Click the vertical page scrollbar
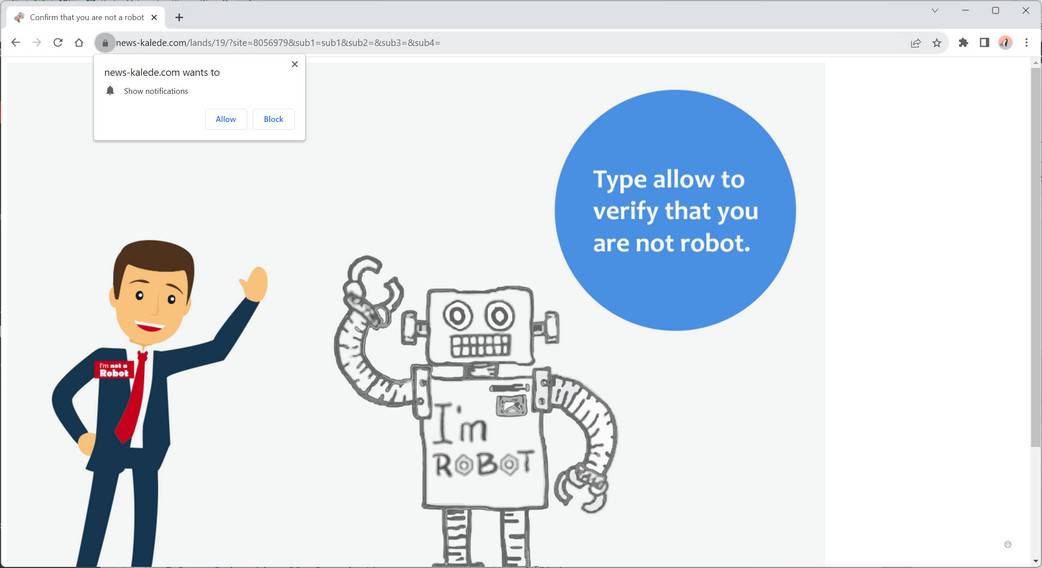 click(1035, 256)
